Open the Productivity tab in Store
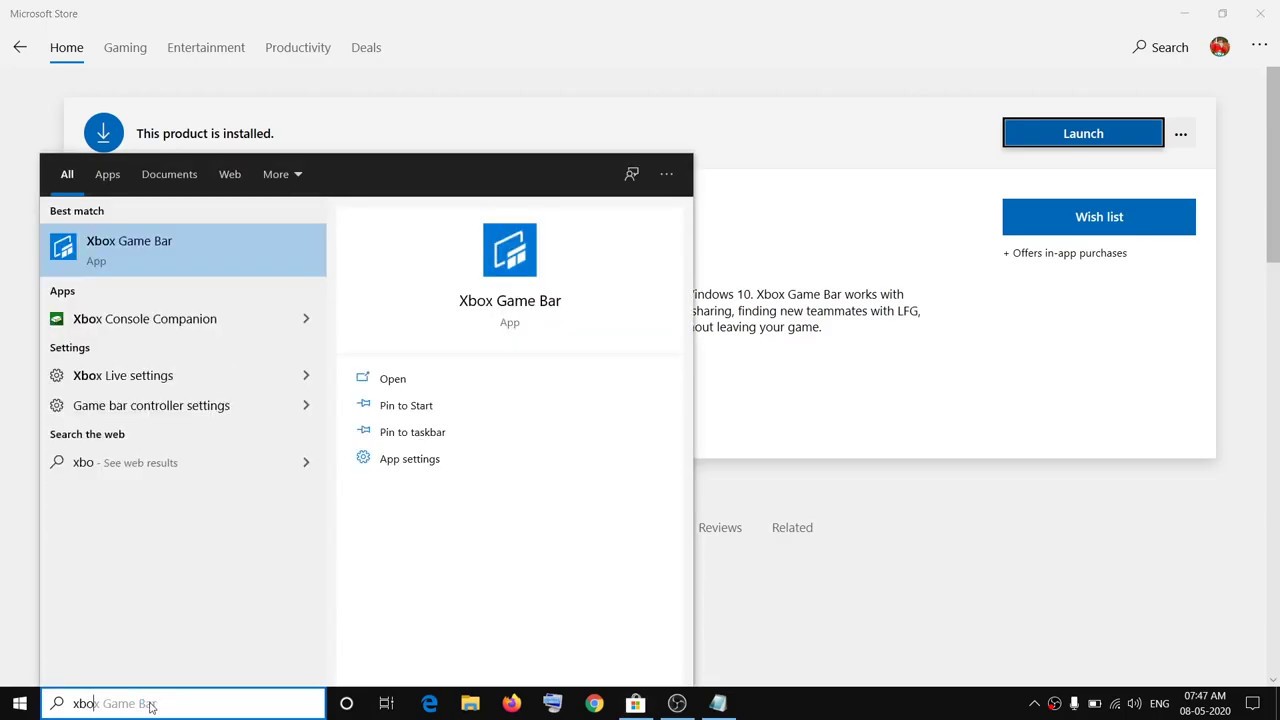The width and height of the screenshot is (1280, 720). (x=298, y=47)
